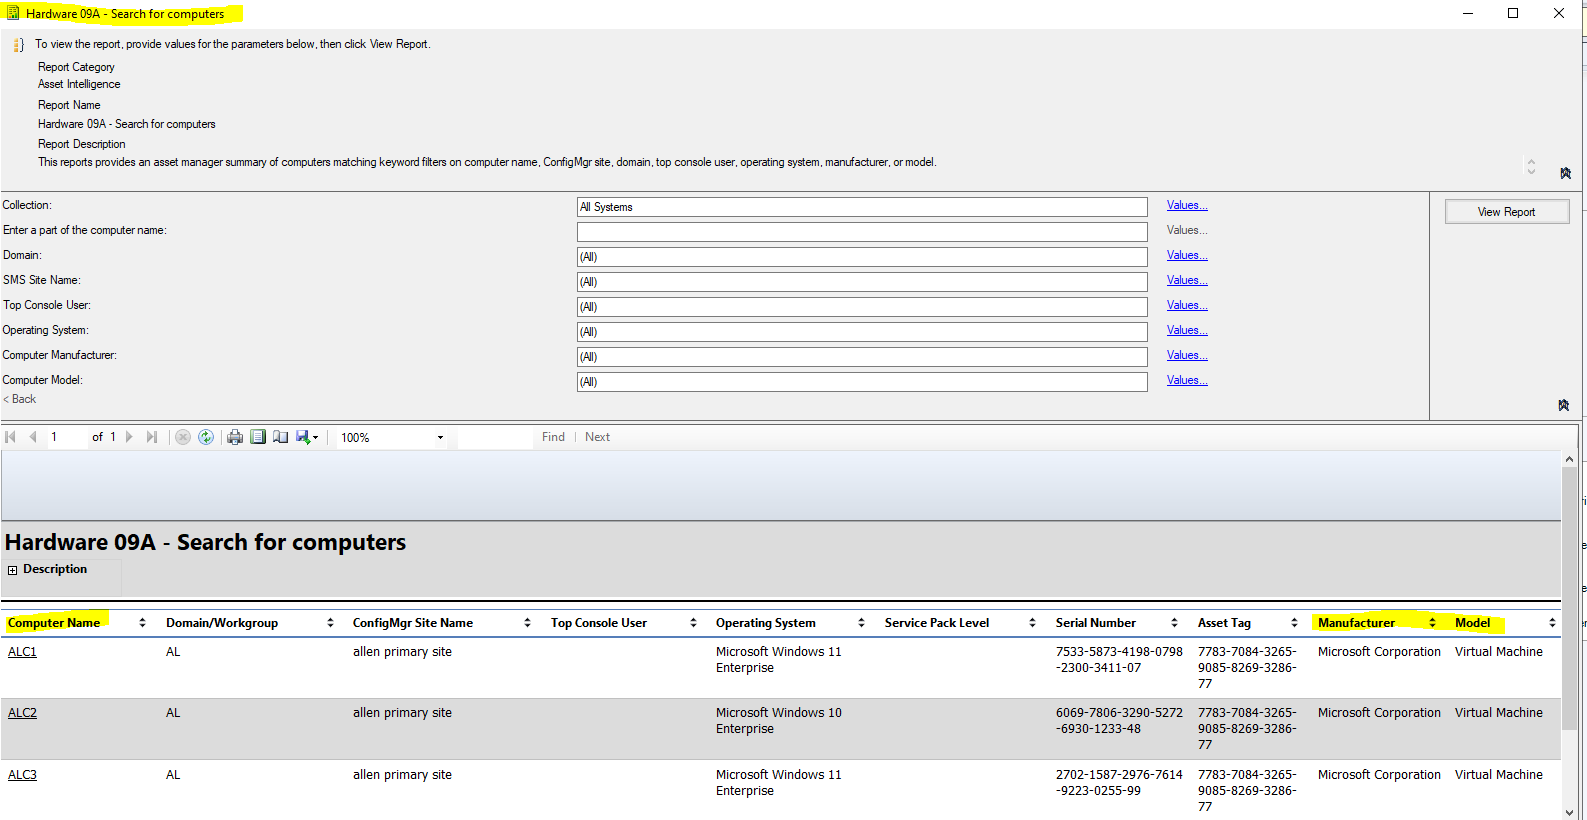Open Values link for Top Console User
The height and width of the screenshot is (820, 1587).
pyautogui.click(x=1187, y=305)
